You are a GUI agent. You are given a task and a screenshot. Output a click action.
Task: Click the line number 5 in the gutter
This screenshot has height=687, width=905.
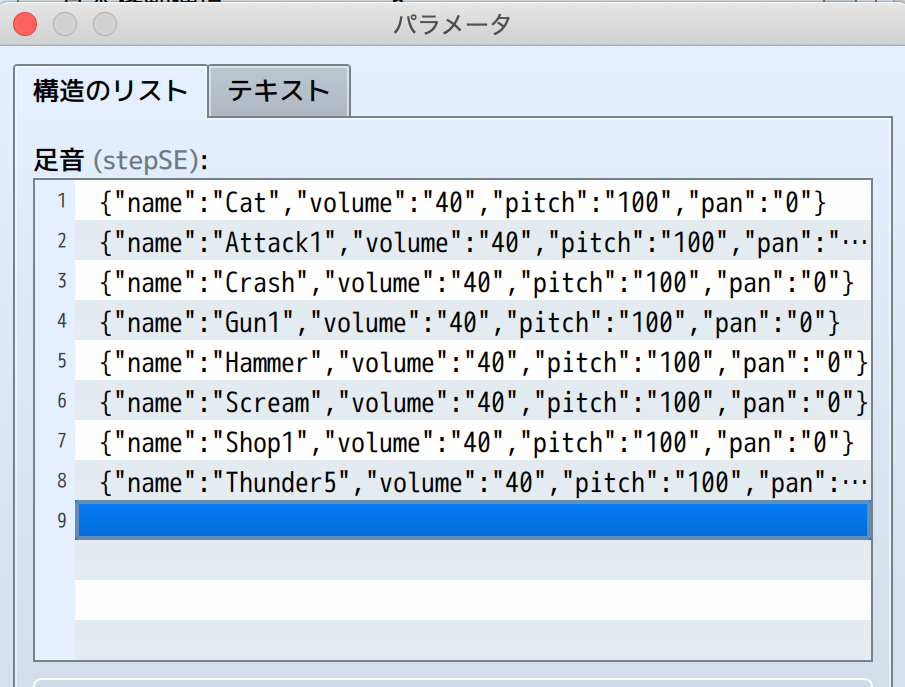61,362
